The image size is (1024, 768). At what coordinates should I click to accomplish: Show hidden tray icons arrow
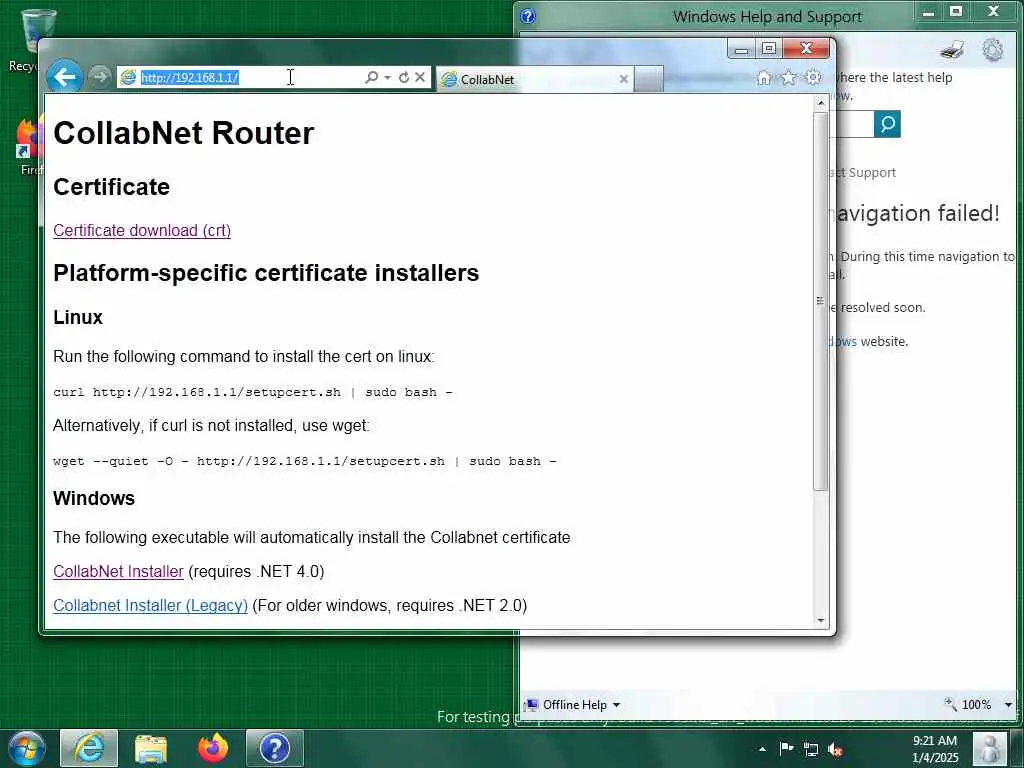coord(762,749)
